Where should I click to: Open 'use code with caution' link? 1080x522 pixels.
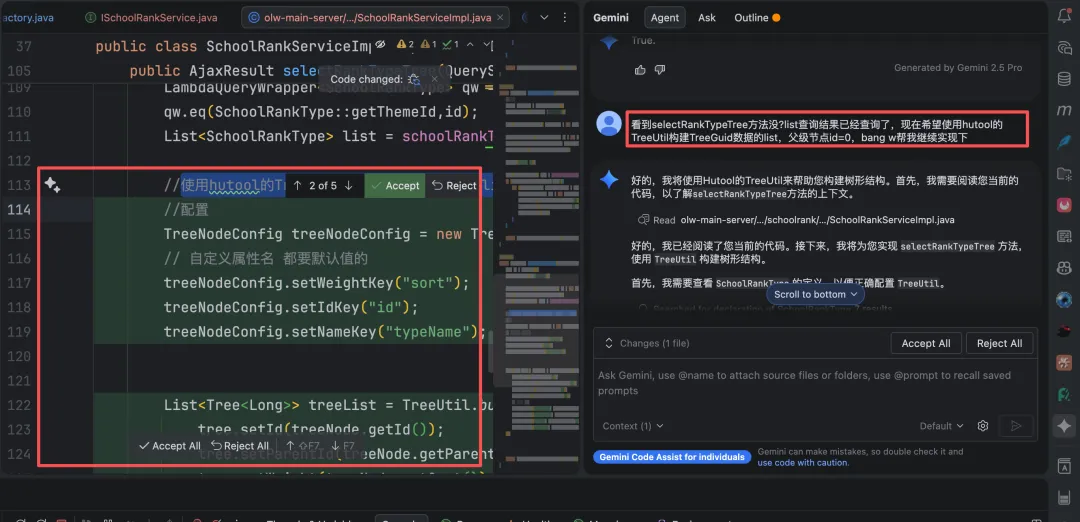pos(803,463)
